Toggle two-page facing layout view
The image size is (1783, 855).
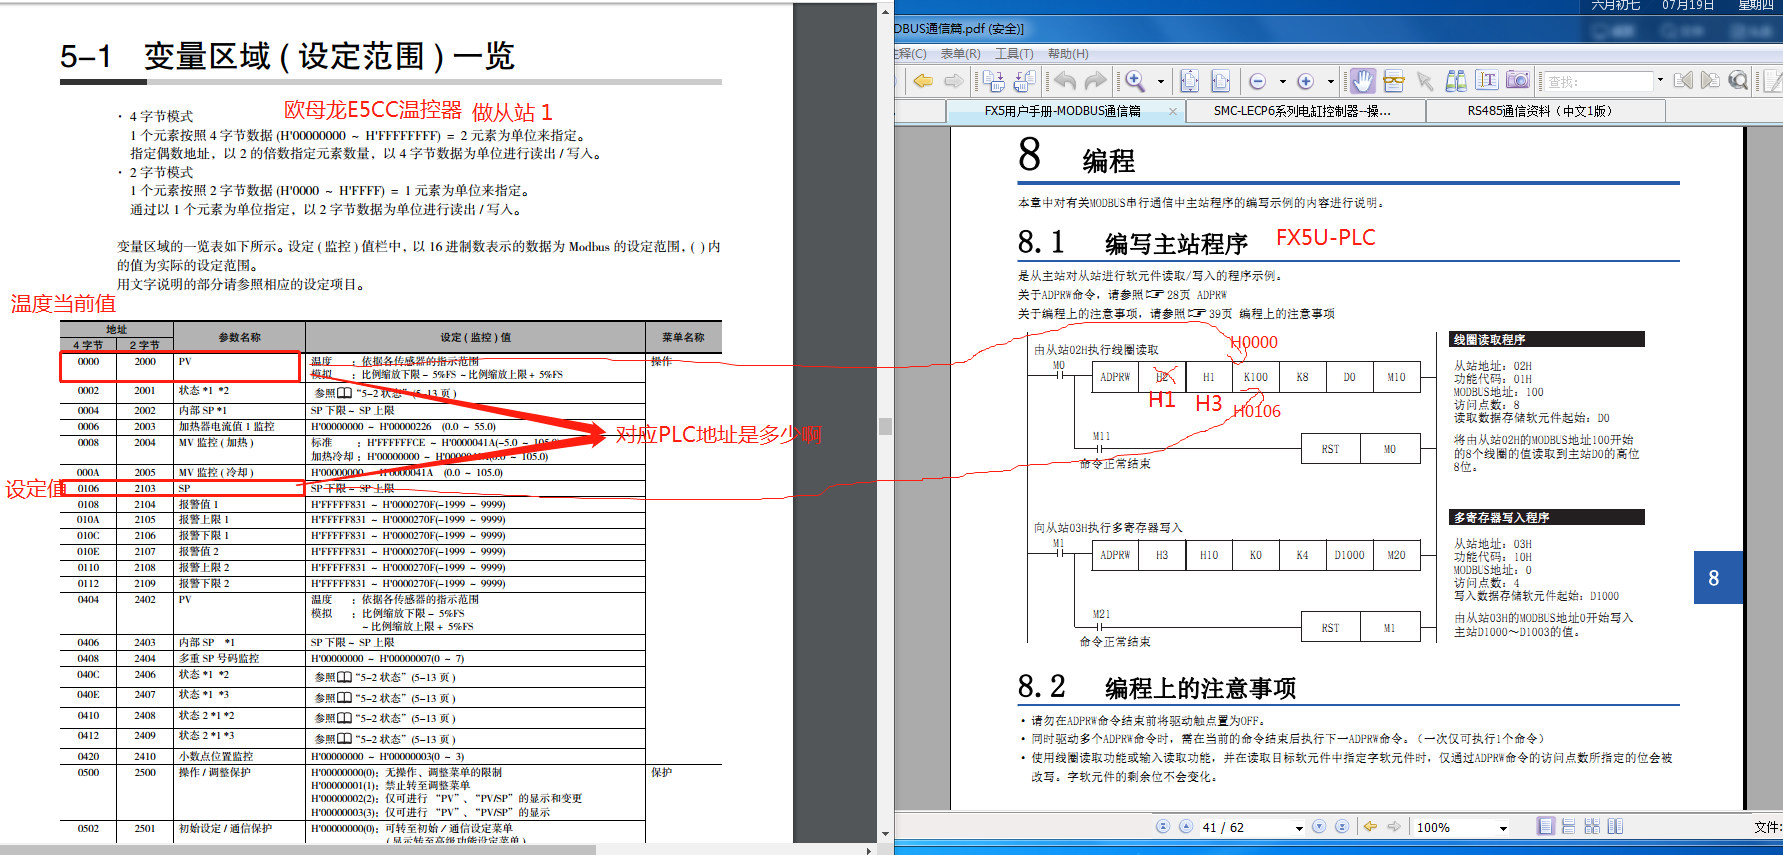(x=1591, y=827)
